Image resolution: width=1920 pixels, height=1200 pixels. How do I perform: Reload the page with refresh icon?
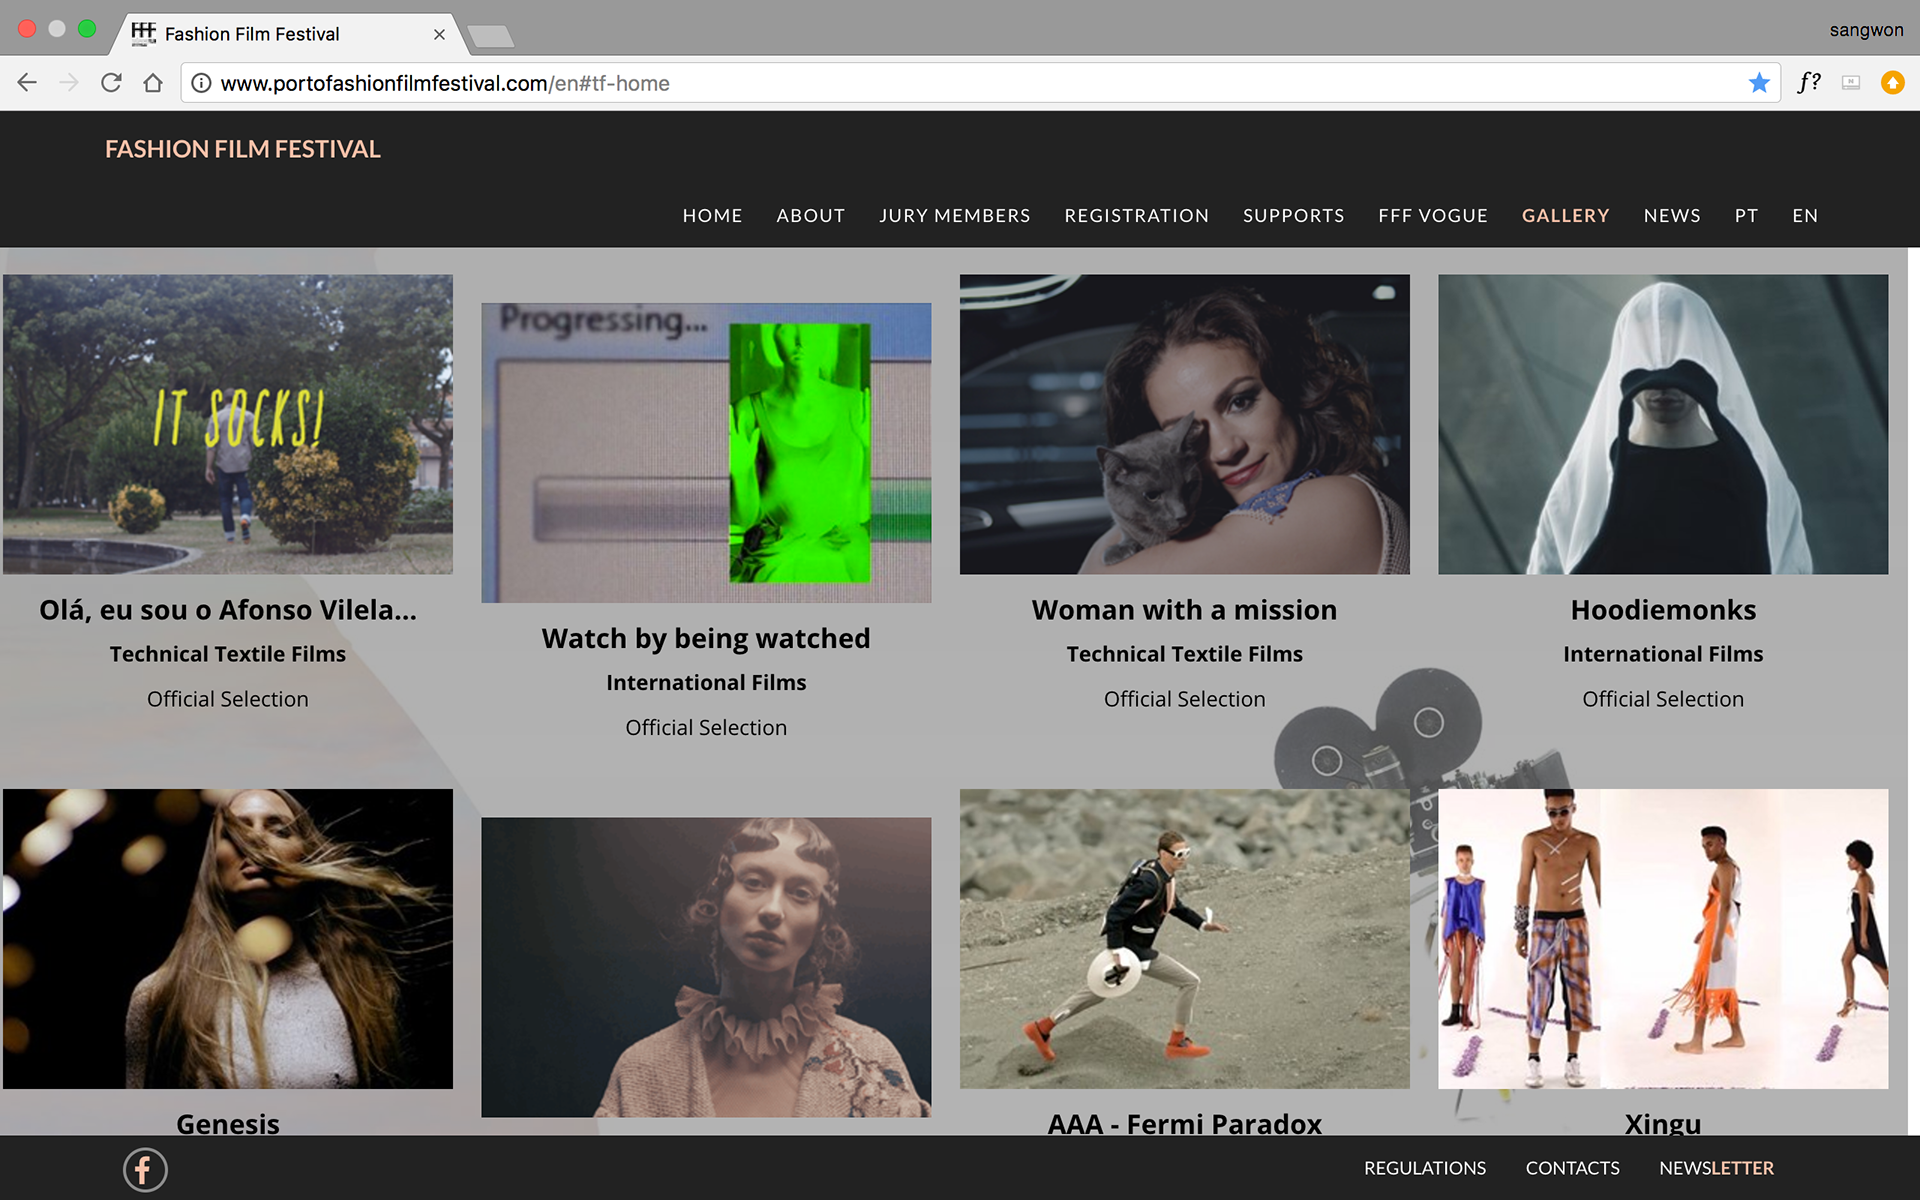[111, 83]
